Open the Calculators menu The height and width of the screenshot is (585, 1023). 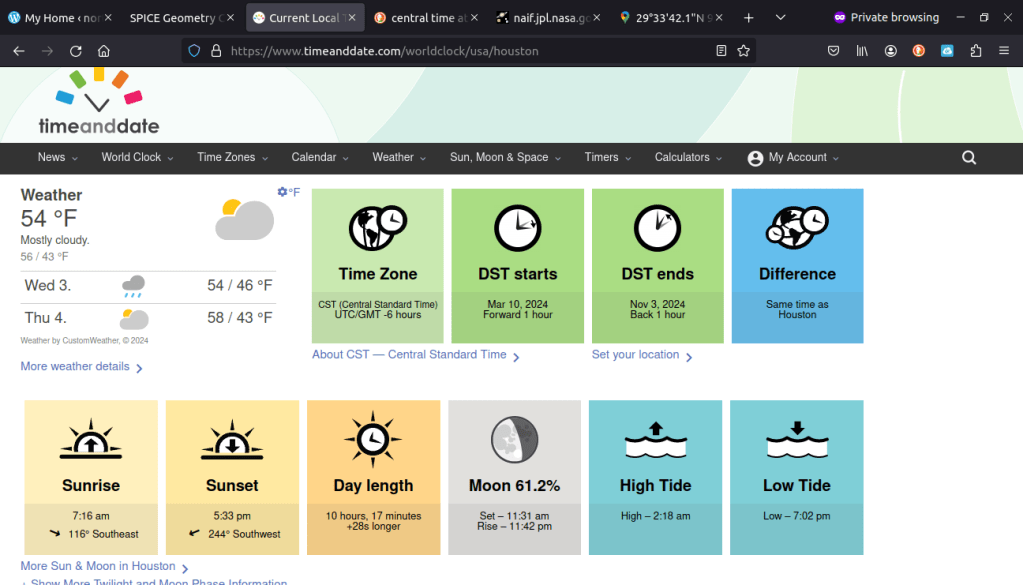[688, 158]
